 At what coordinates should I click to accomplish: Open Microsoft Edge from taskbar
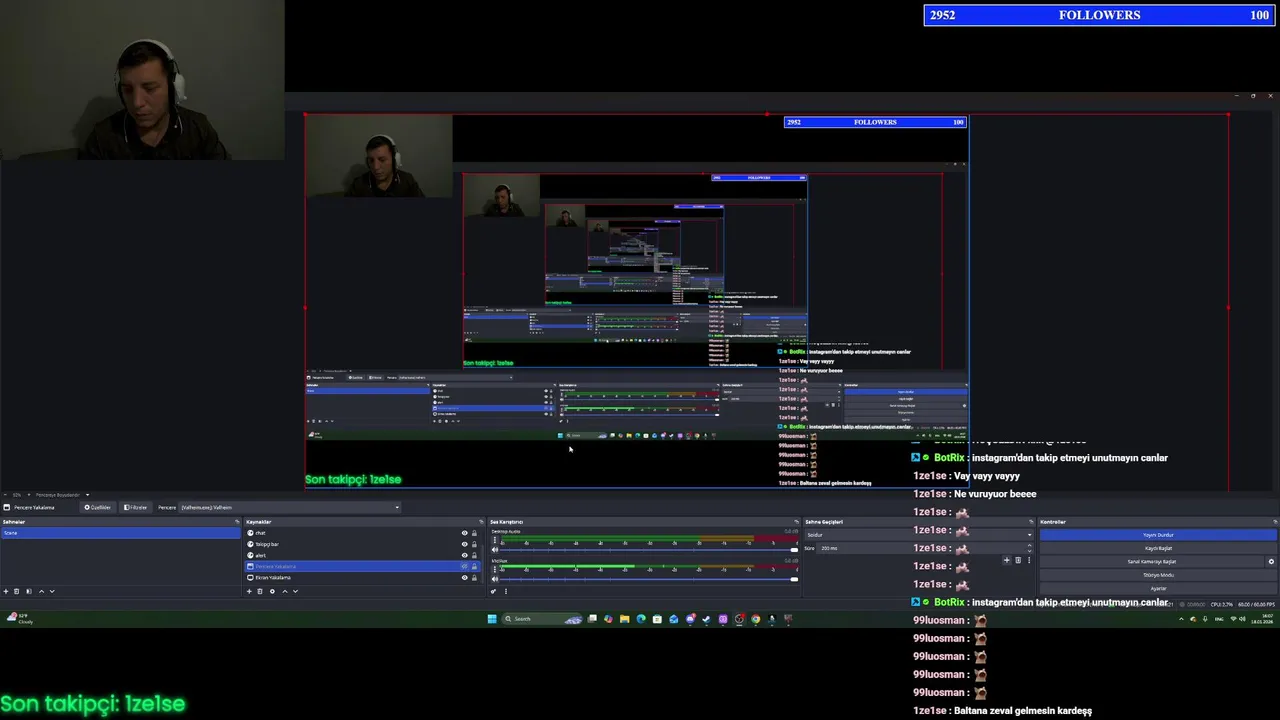(x=641, y=619)
